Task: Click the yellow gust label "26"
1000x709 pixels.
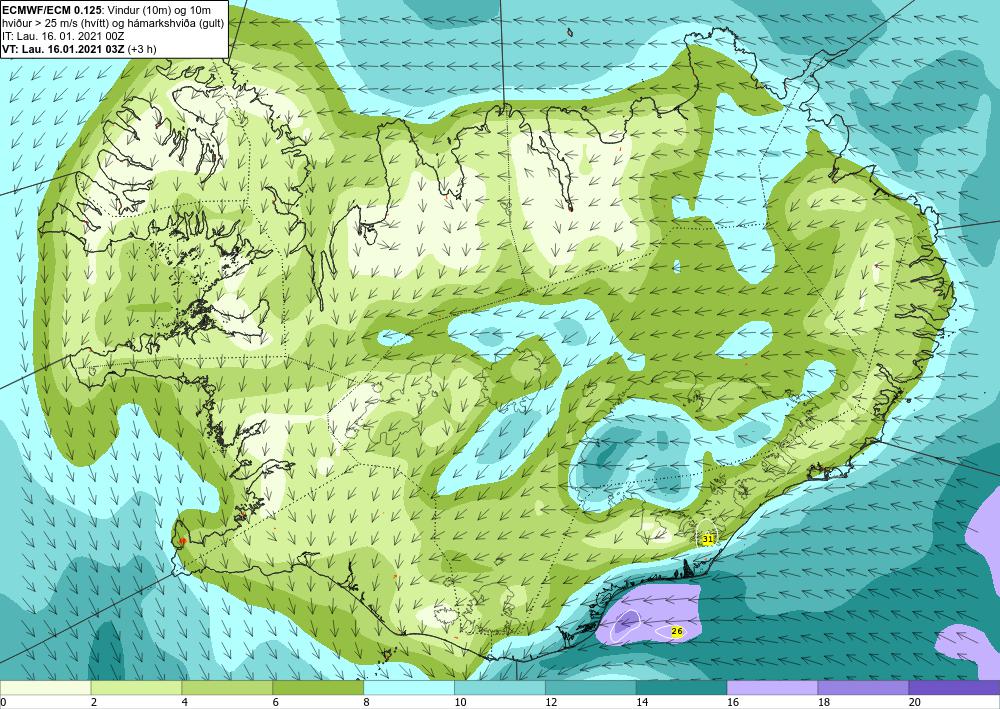Action: tap(677, 631)
